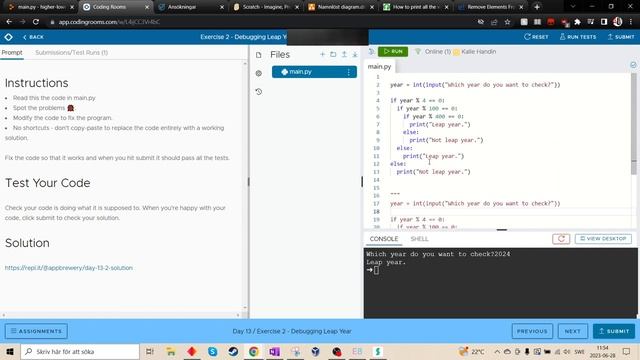Open the three-dot menu on main.py
The image size is (640, 360).
point(349,72)
